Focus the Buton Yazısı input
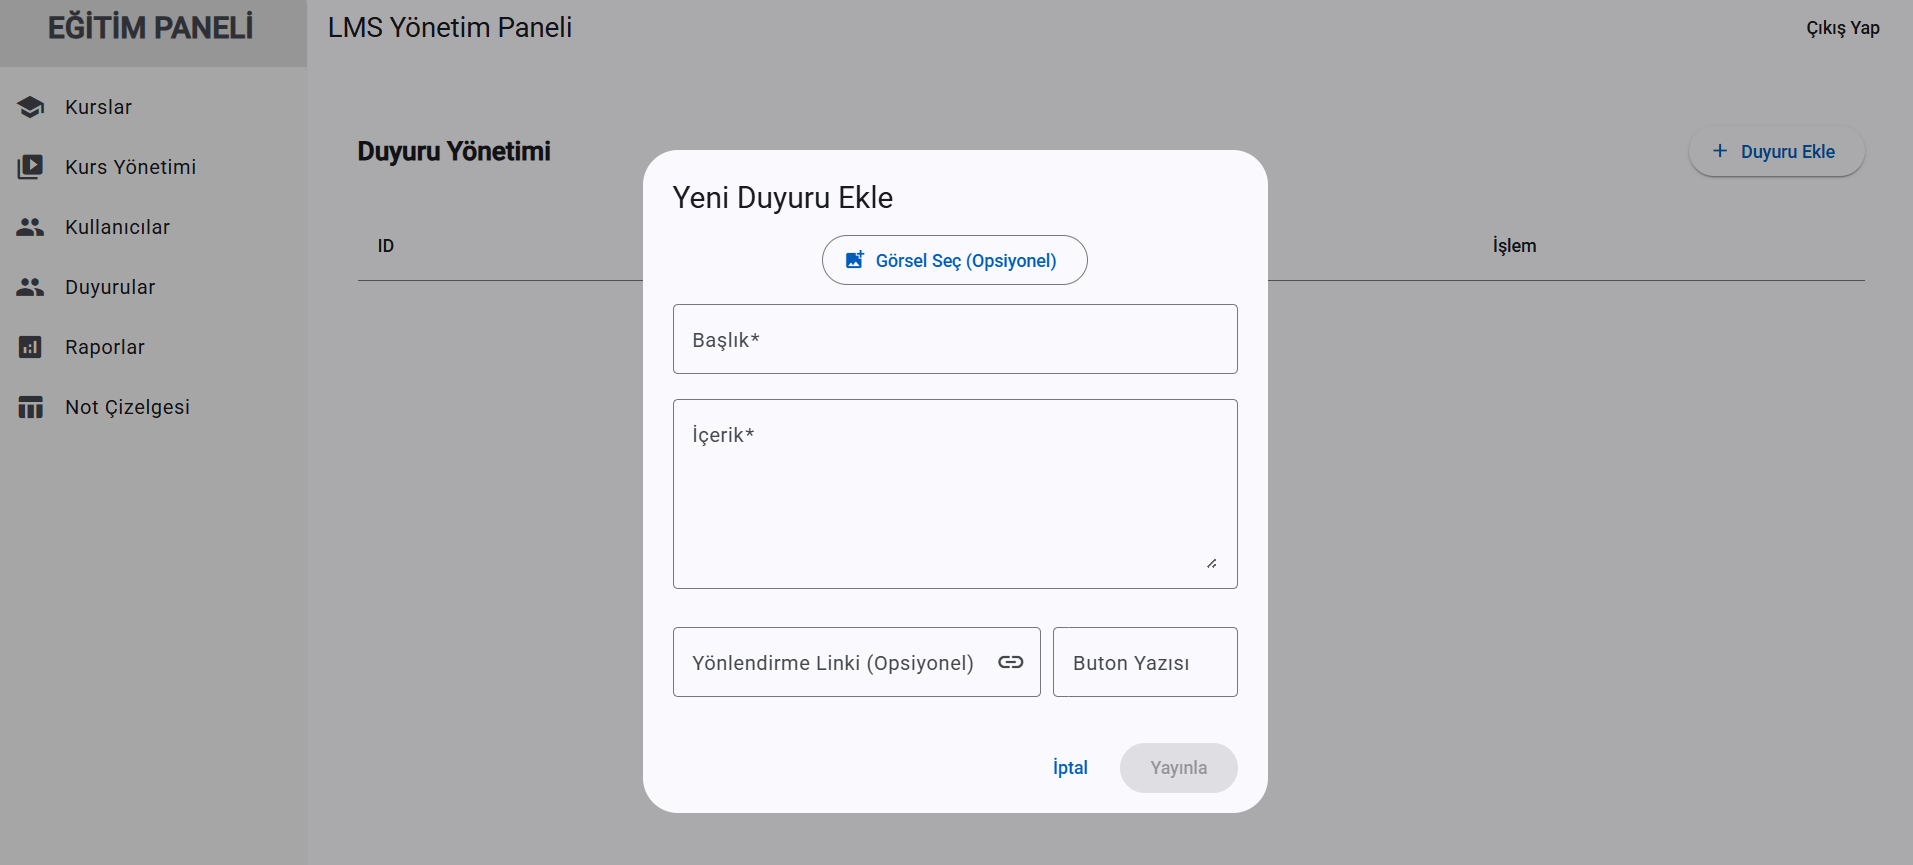 click(x=1145, y=662)
